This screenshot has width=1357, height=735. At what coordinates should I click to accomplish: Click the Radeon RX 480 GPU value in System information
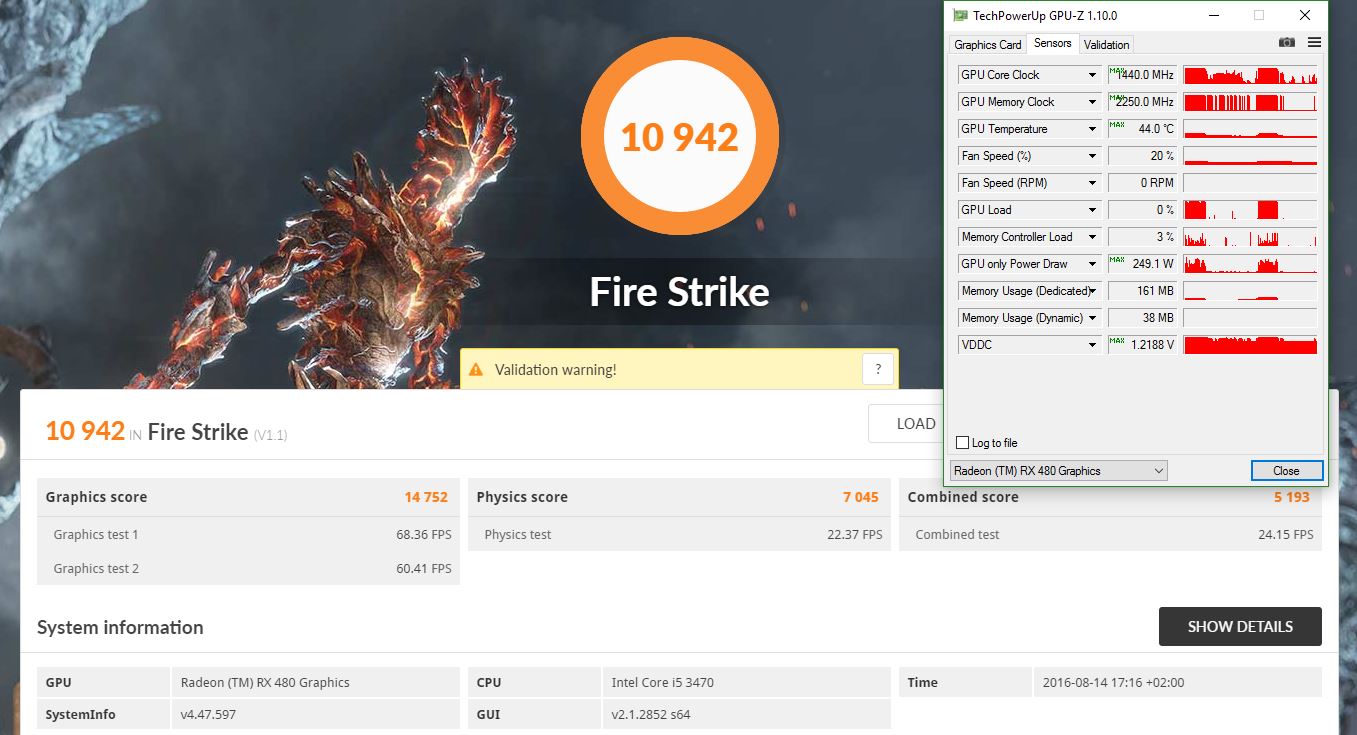[x=265, y=683]
